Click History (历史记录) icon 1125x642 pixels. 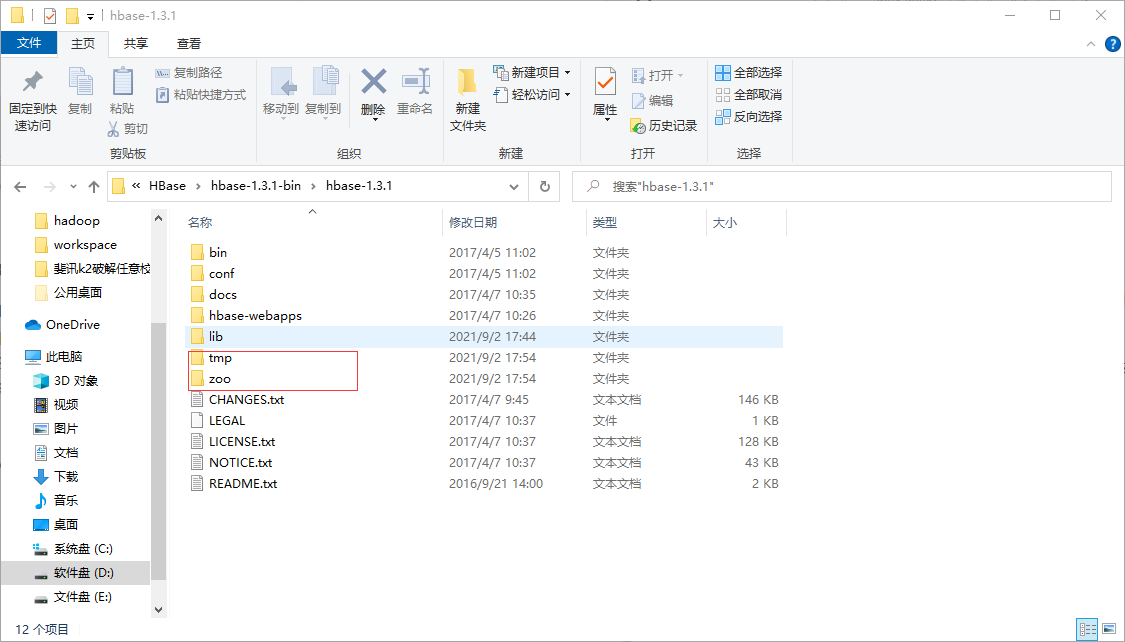tap(638, 126)
